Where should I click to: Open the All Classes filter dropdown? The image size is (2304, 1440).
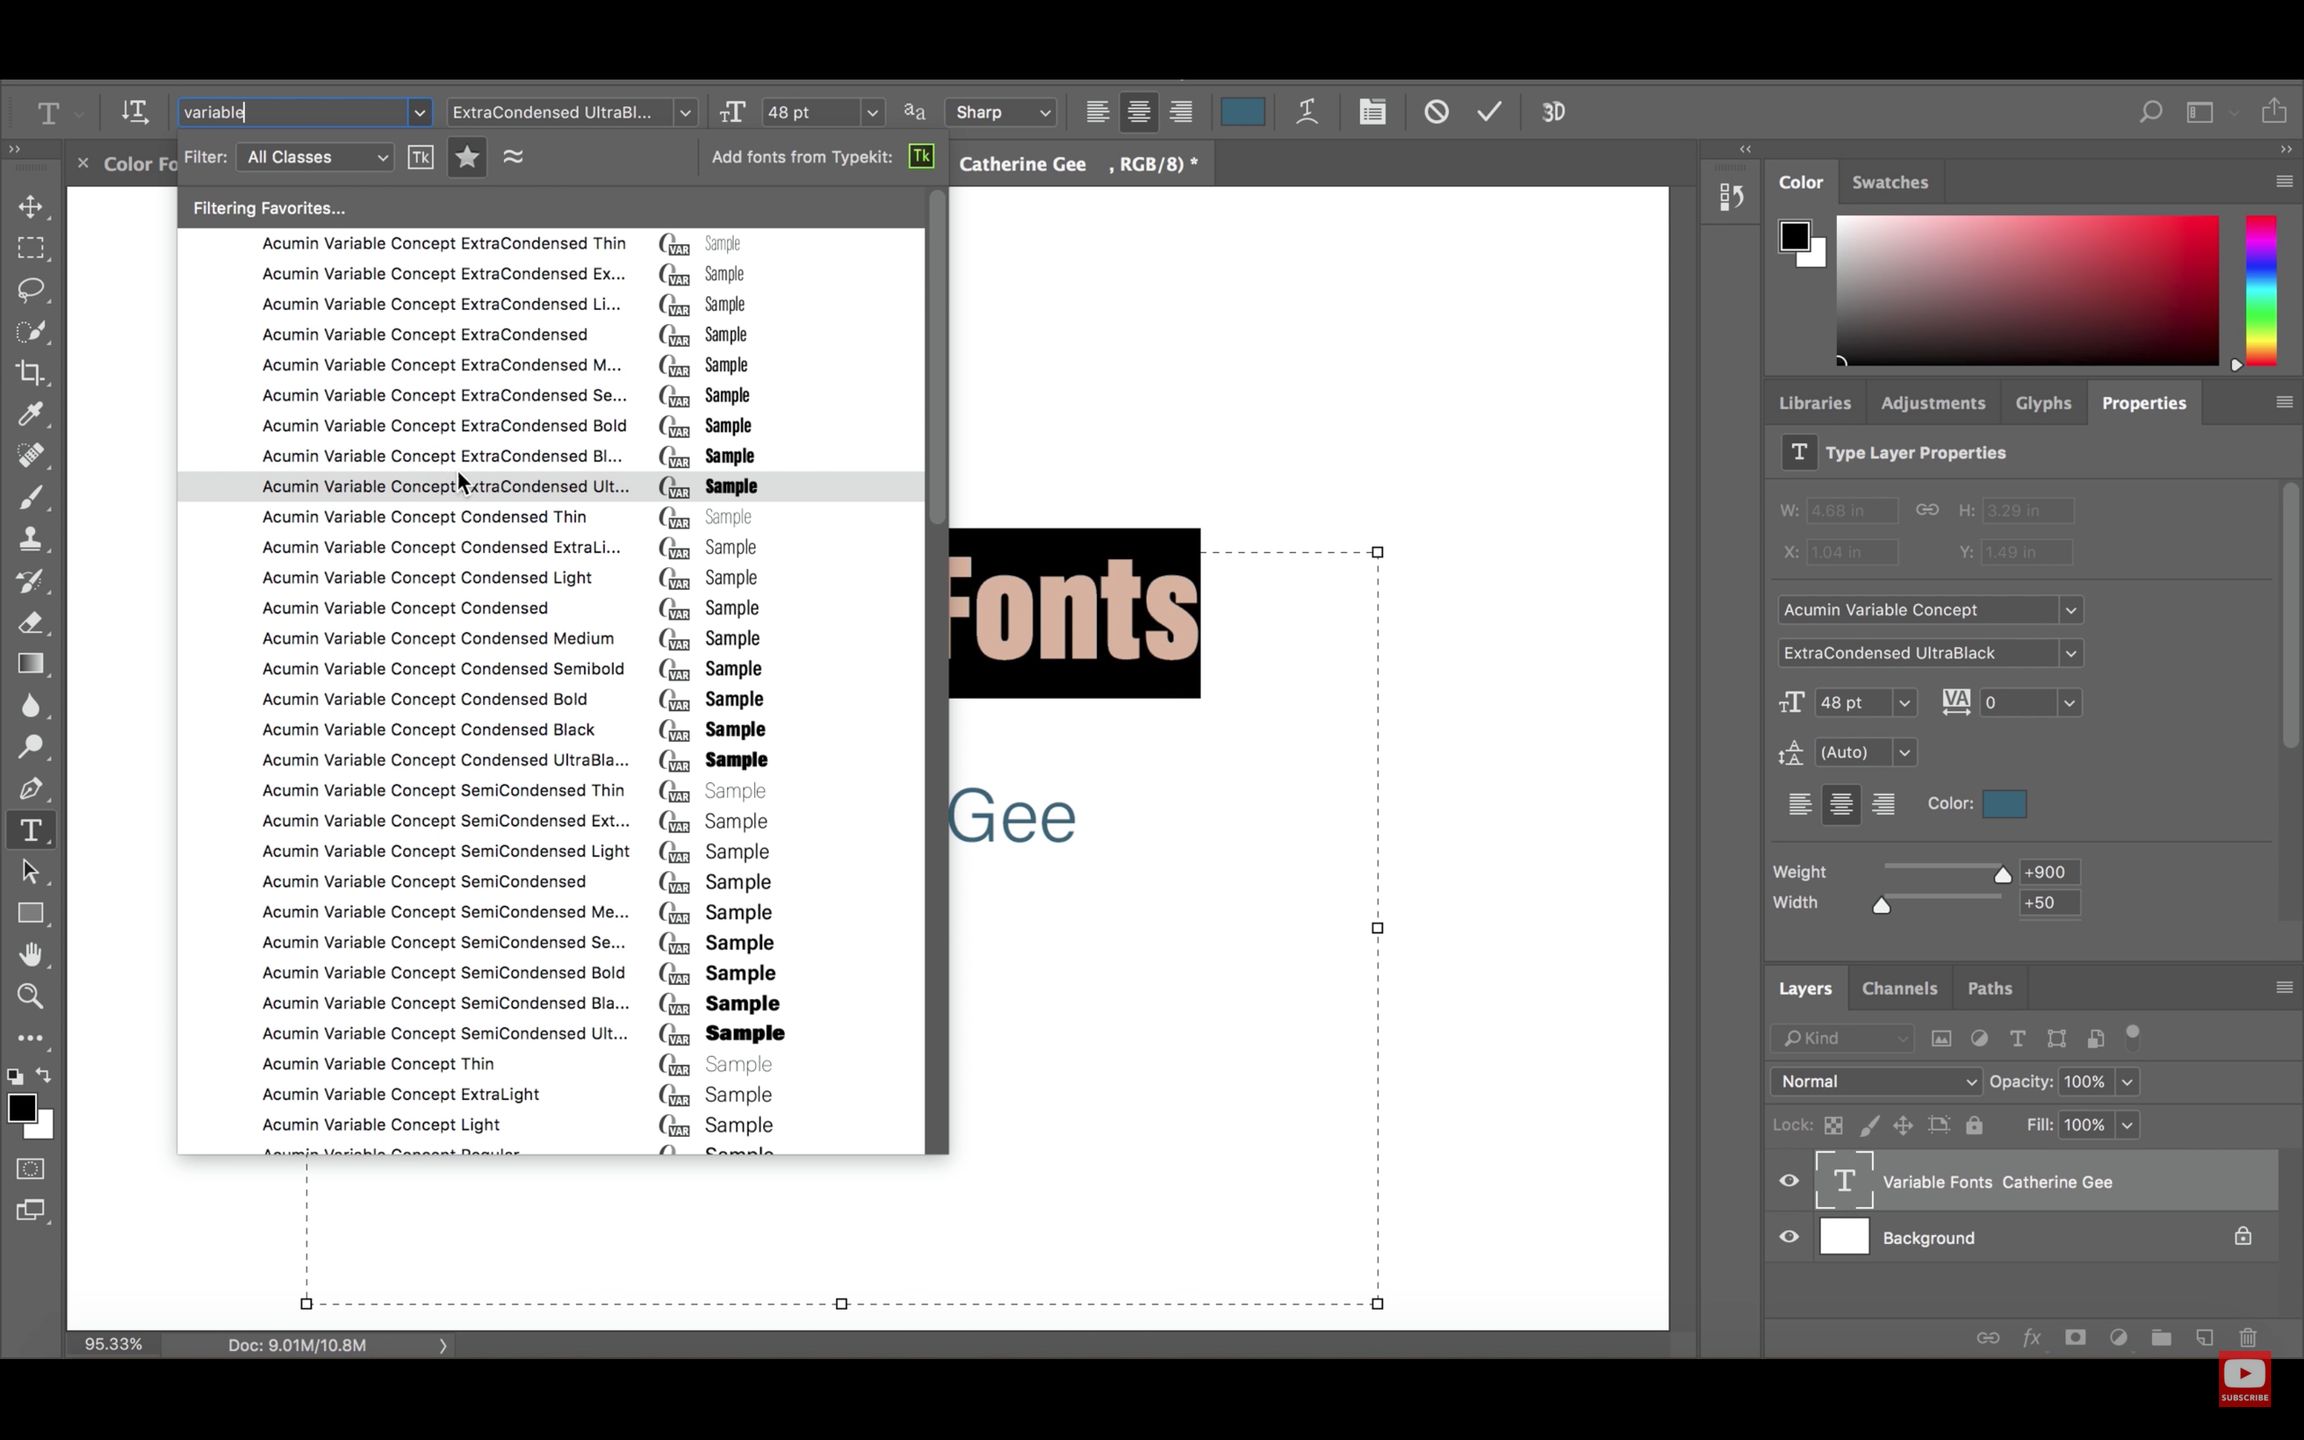pos(316,157)
